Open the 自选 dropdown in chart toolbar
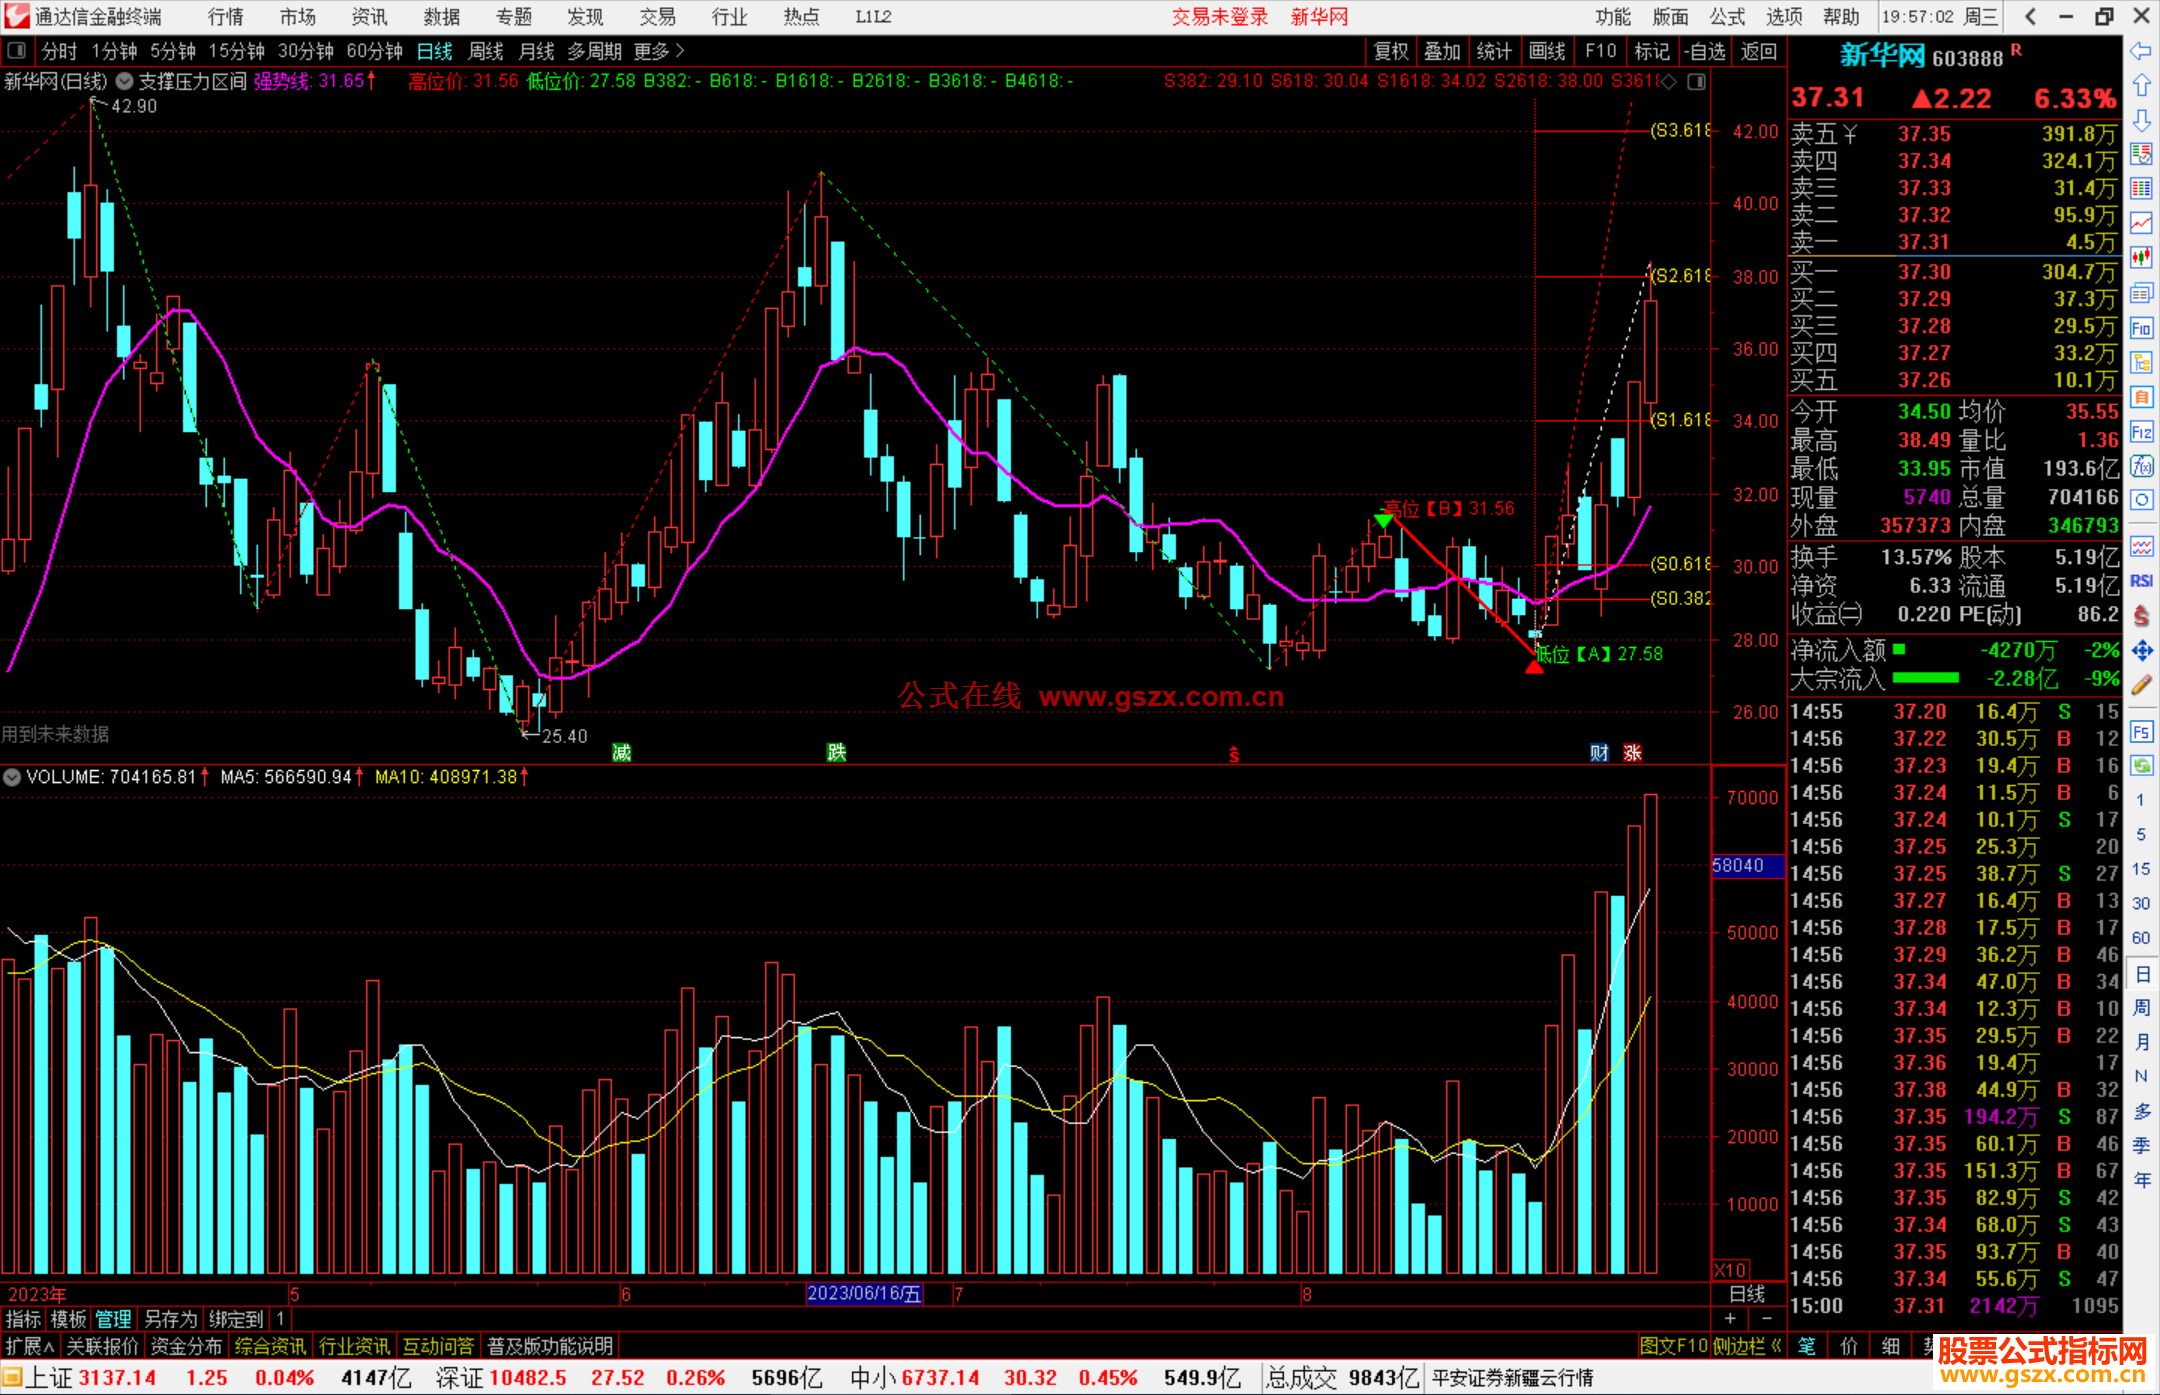 1705,51
